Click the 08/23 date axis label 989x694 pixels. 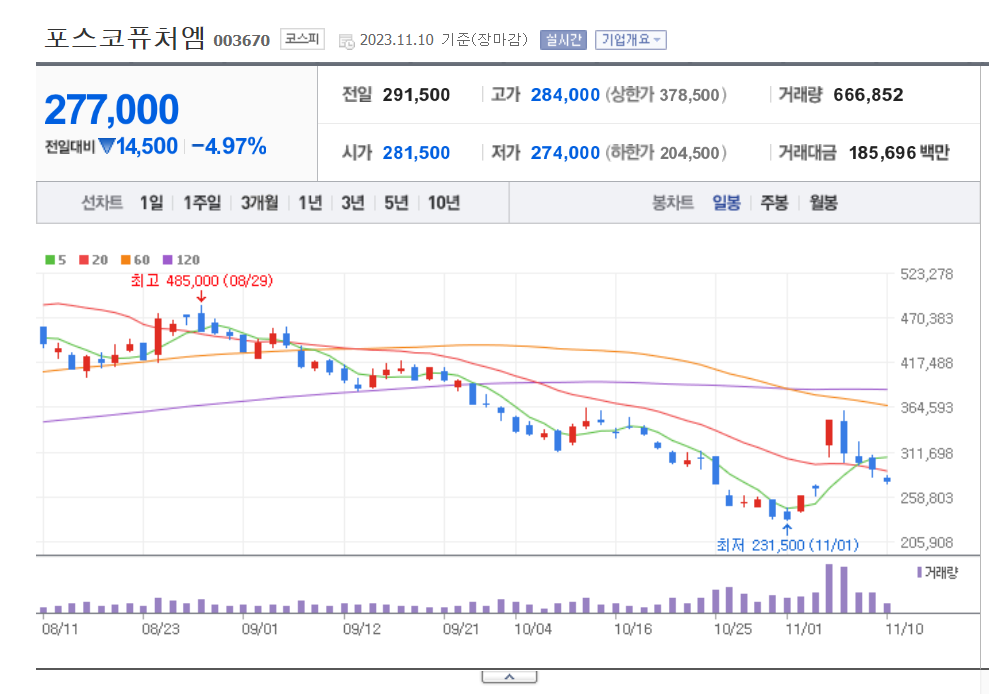coord(160,629)
